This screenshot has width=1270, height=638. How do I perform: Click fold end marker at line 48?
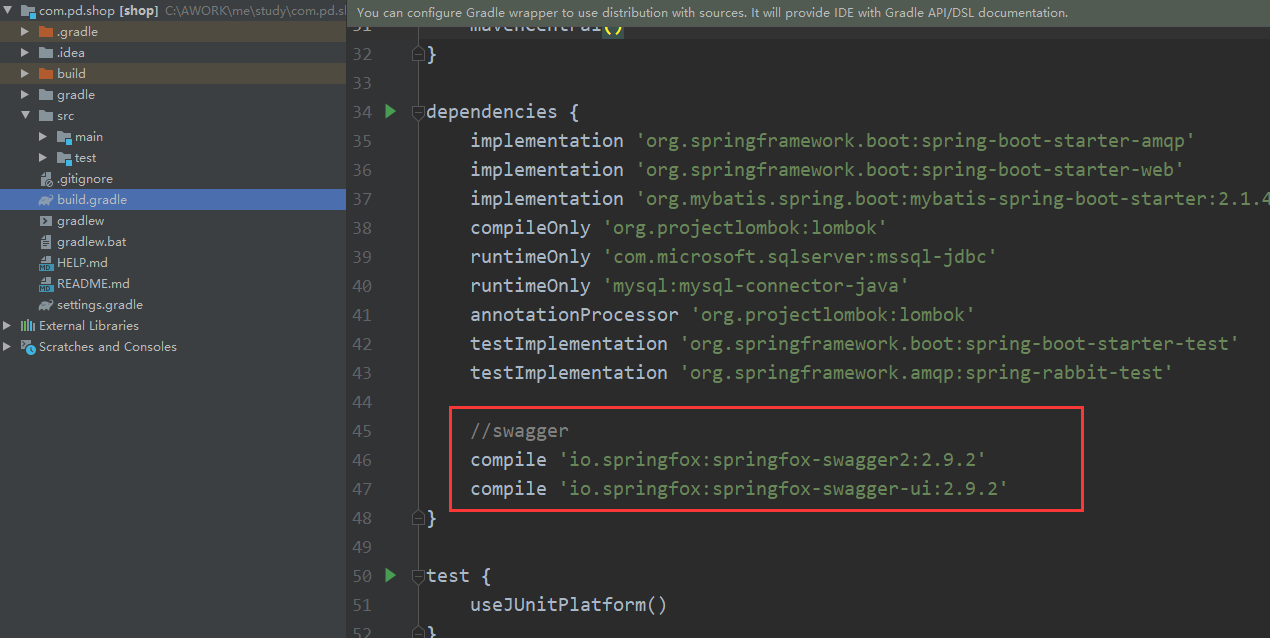pyautogui.click(x=418, y=517)
